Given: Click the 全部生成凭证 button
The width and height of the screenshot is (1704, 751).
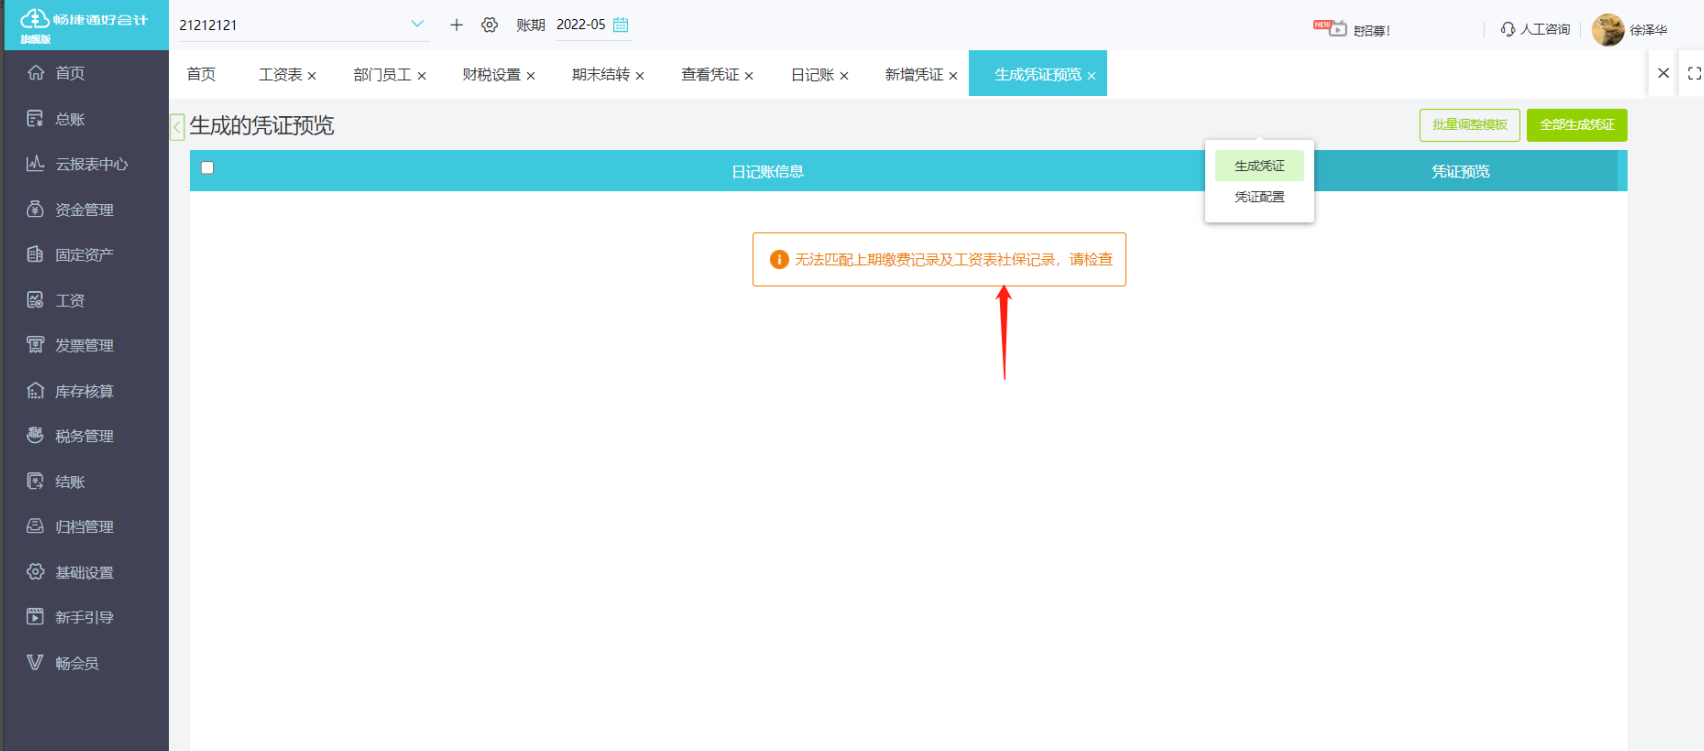Looking at the screenshot, I should (x=1577, y=125).
